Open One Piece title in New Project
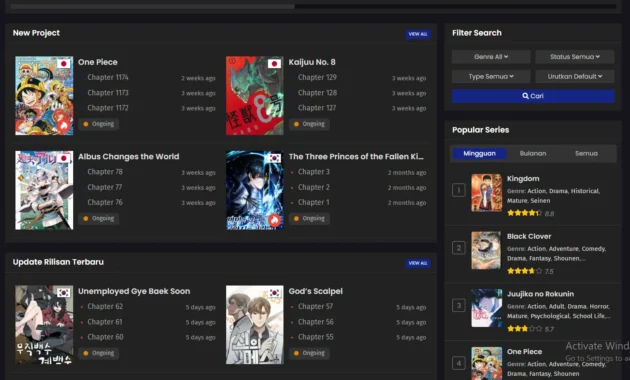The height and width of the screenshot is (380, 630). coord(98,62)
